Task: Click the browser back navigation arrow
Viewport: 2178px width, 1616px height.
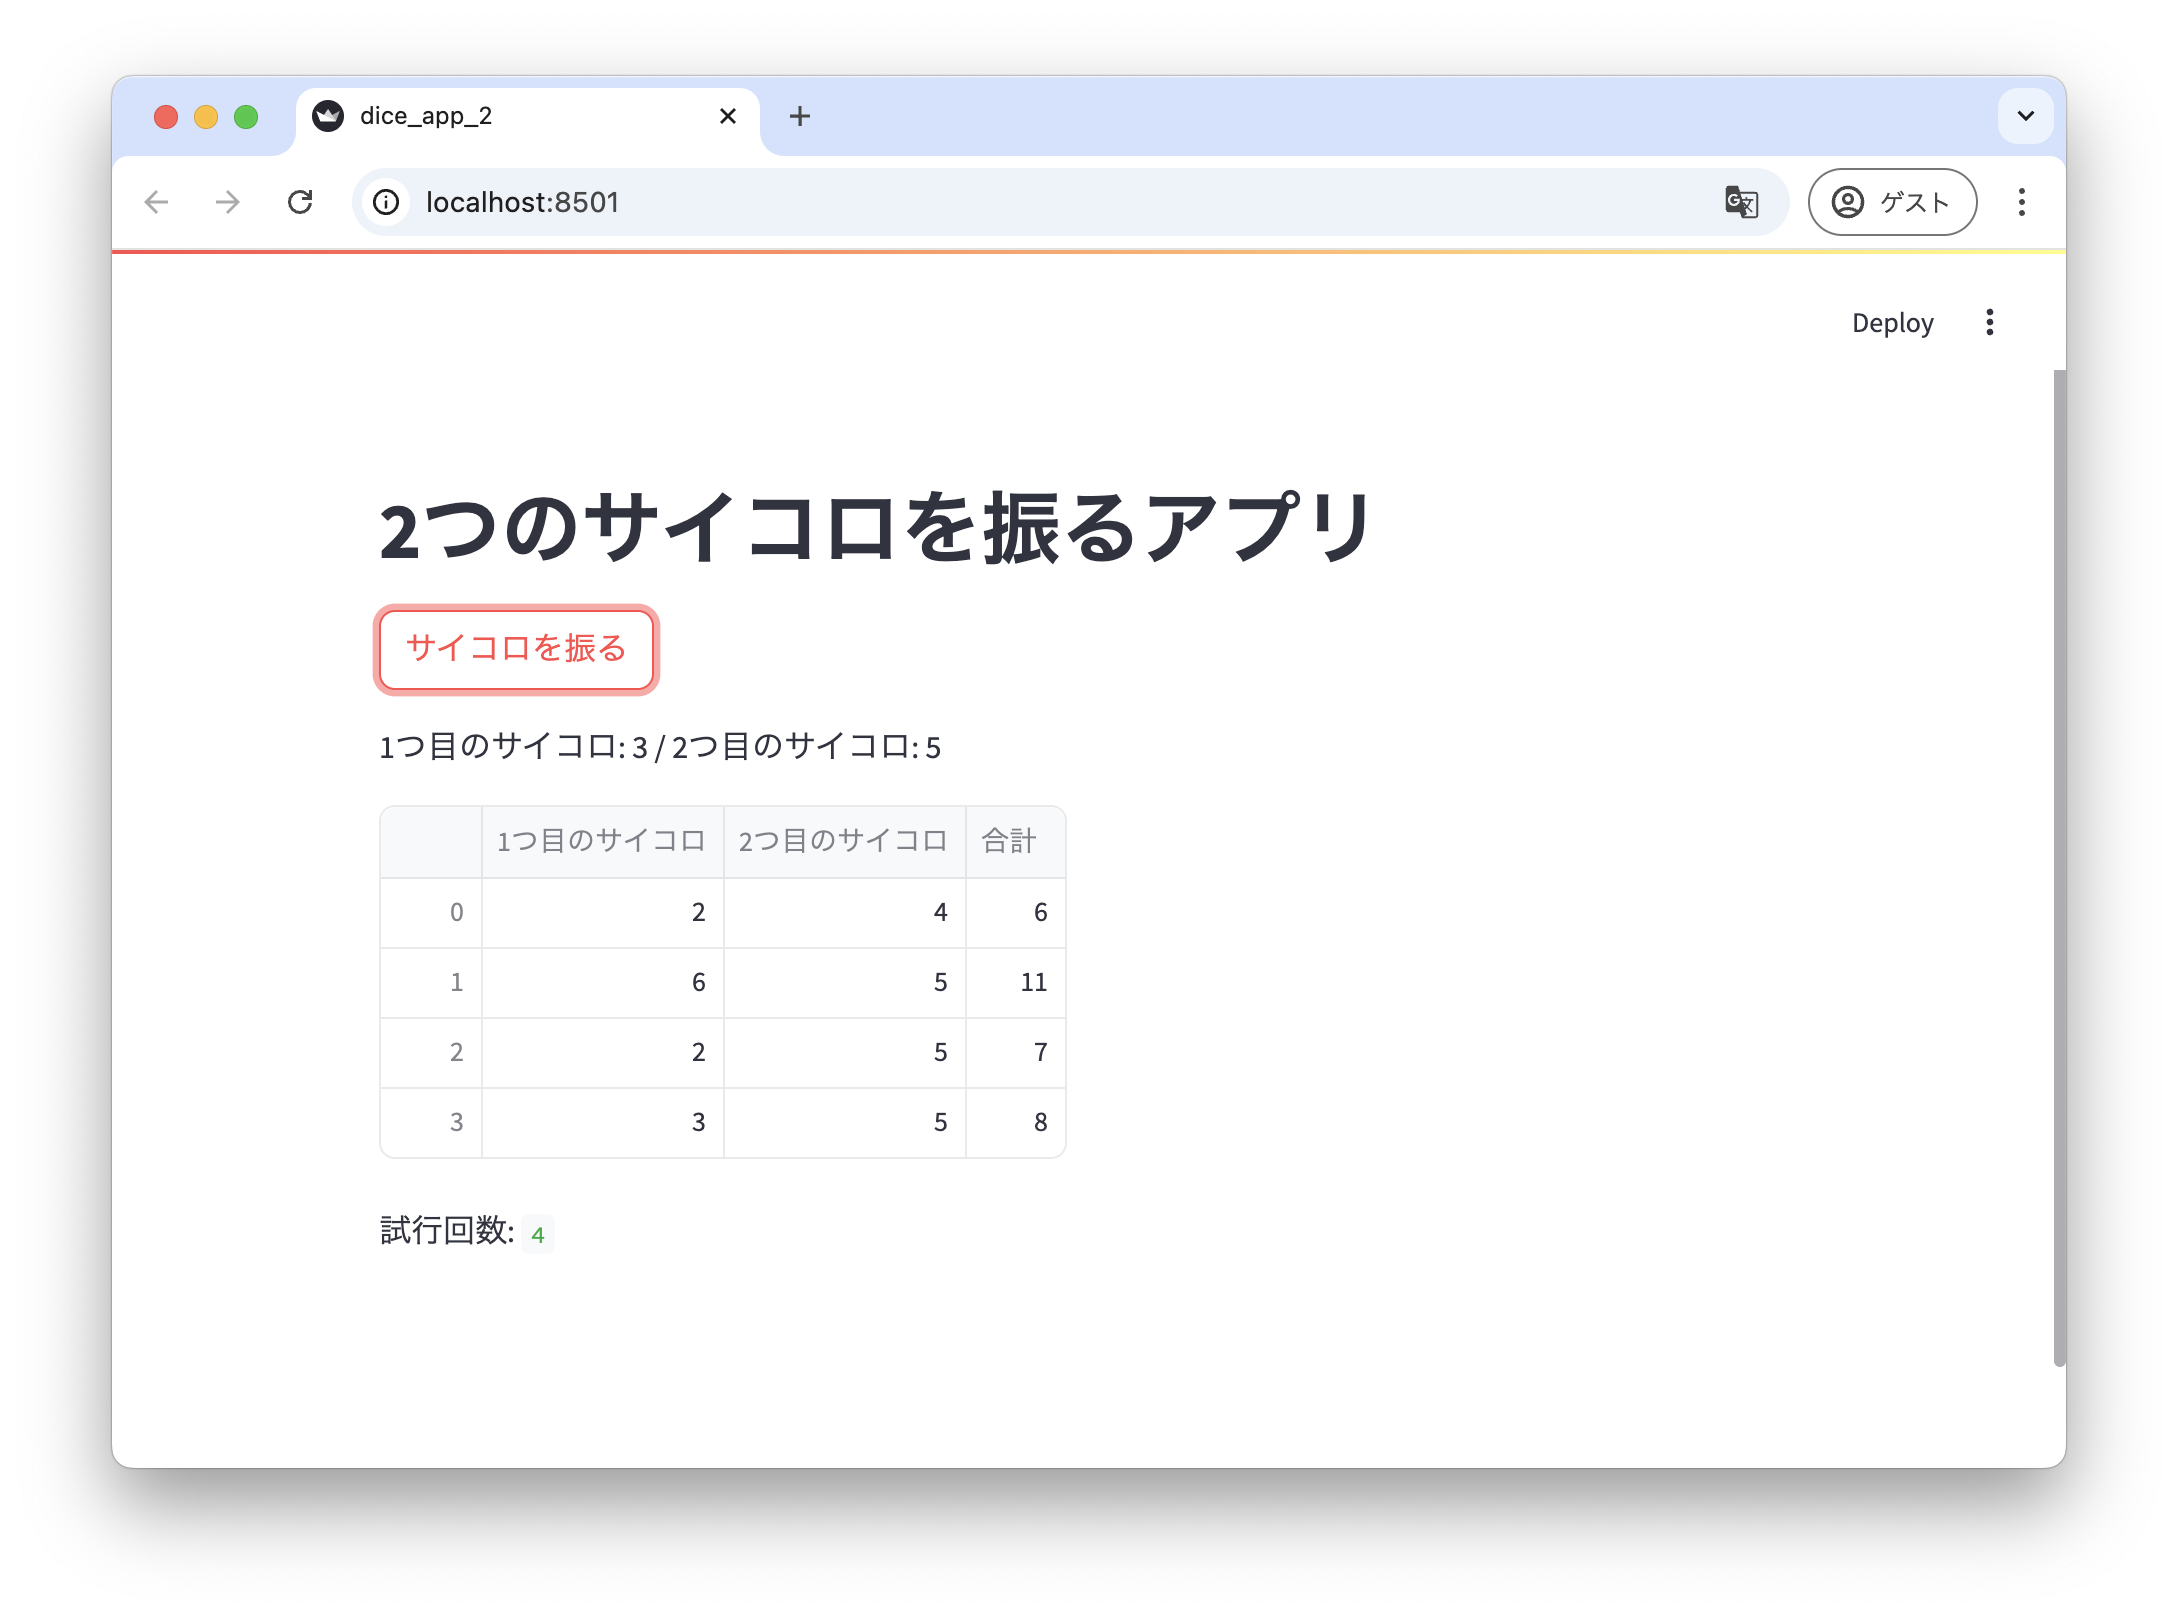Action: 157,202
